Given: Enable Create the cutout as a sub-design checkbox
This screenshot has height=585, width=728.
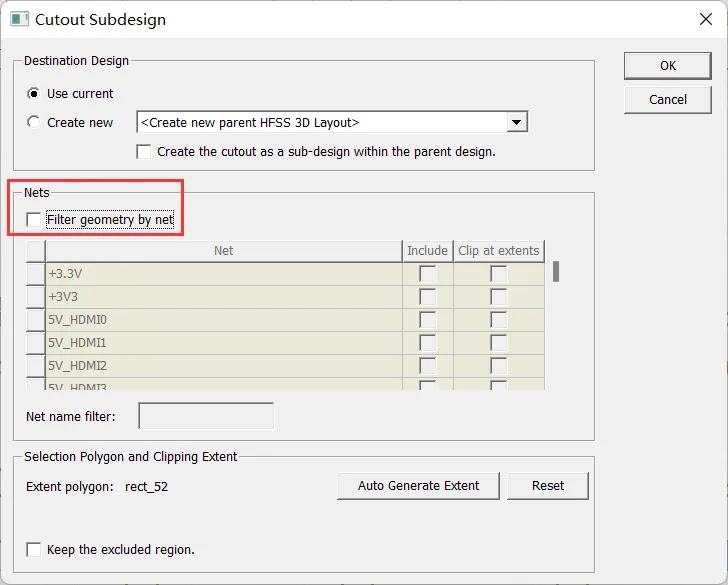Looking at the screenshot, I should [x=143, y=152].
